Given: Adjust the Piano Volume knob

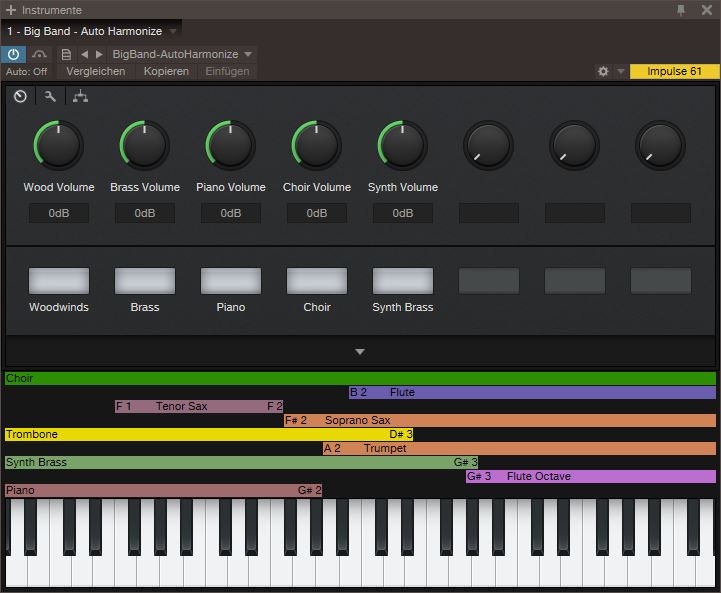Looking at the screenshot, I should (x=230, y=145).
